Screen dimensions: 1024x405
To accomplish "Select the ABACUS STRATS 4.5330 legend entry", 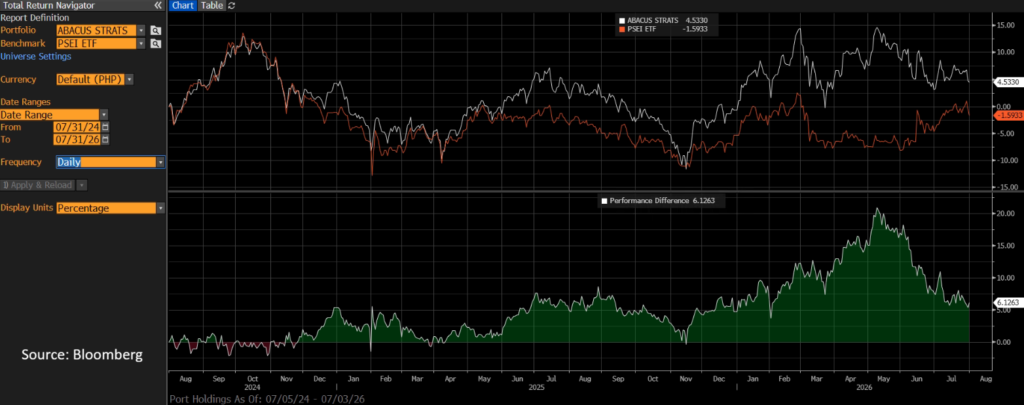I will [x=663, y=20].
